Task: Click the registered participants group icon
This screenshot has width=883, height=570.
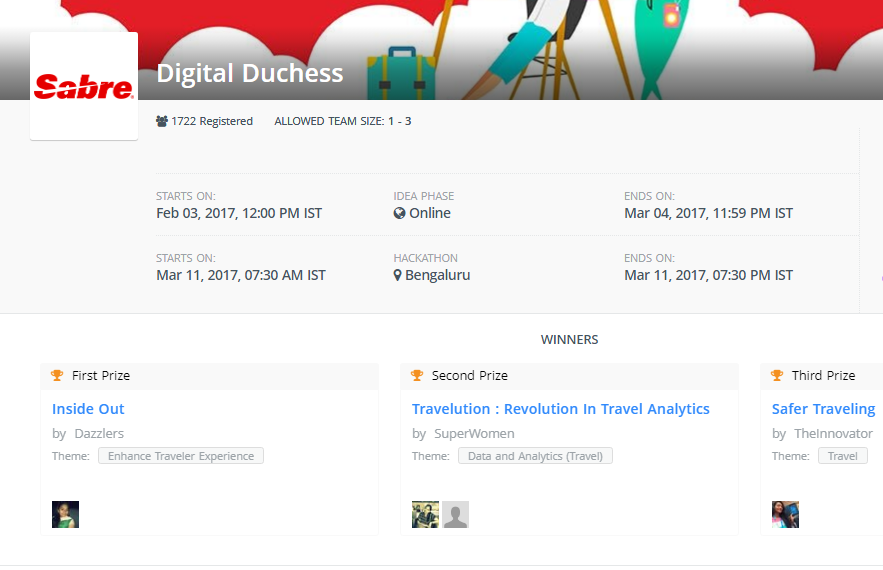Action: coord(162,121)
